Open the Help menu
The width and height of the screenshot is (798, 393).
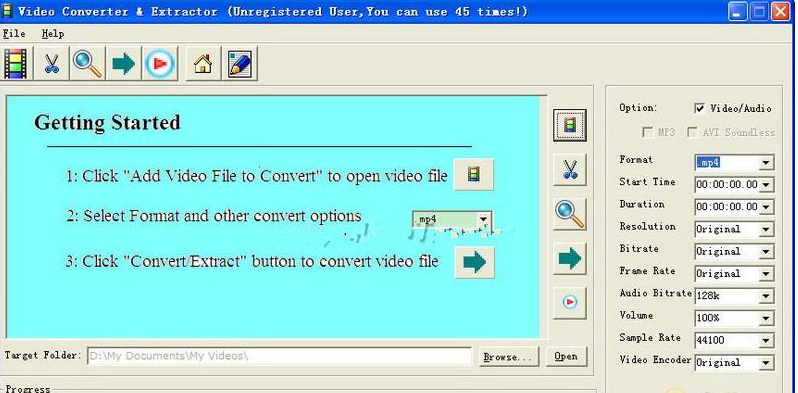(x=53, y=34)
